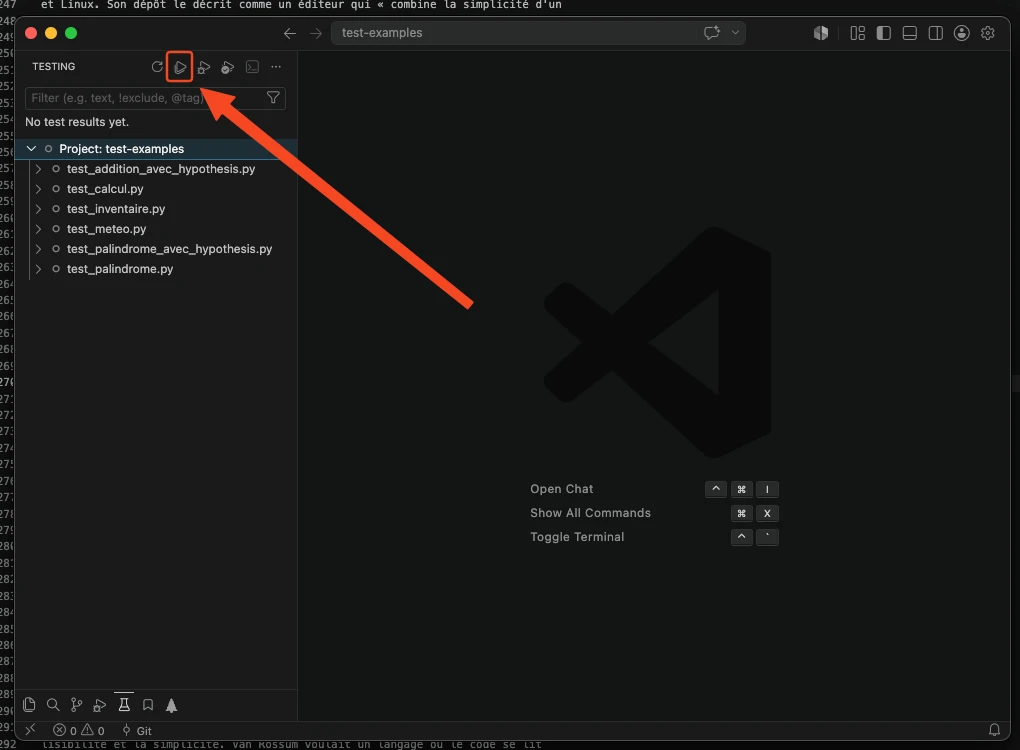Toggle the bottom panel
Image resolution: width=1020 pixels, height=750 pixels.
click(x=909, y=33)
